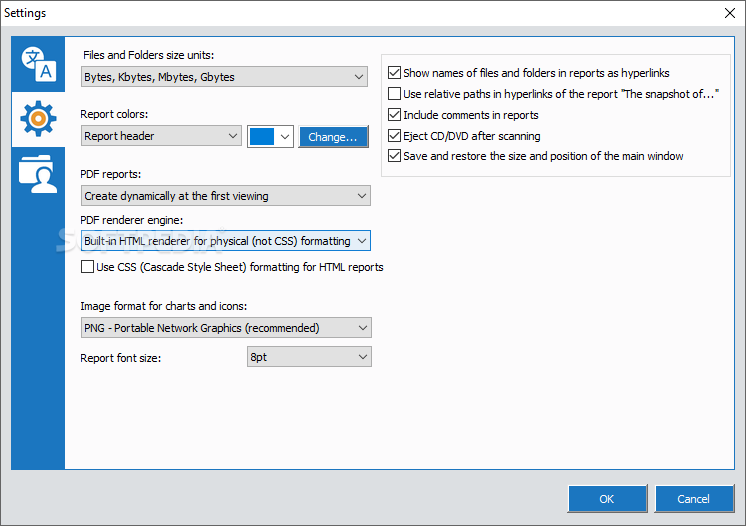Click the 'PDF reports:' label
The height and width of the screenshot is (526, 746).
pyautogui.click(x=110, y=174)
